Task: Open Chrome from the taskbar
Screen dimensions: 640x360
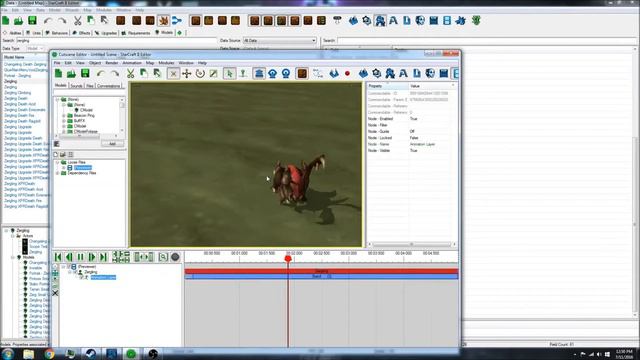Action: point(49,354)
